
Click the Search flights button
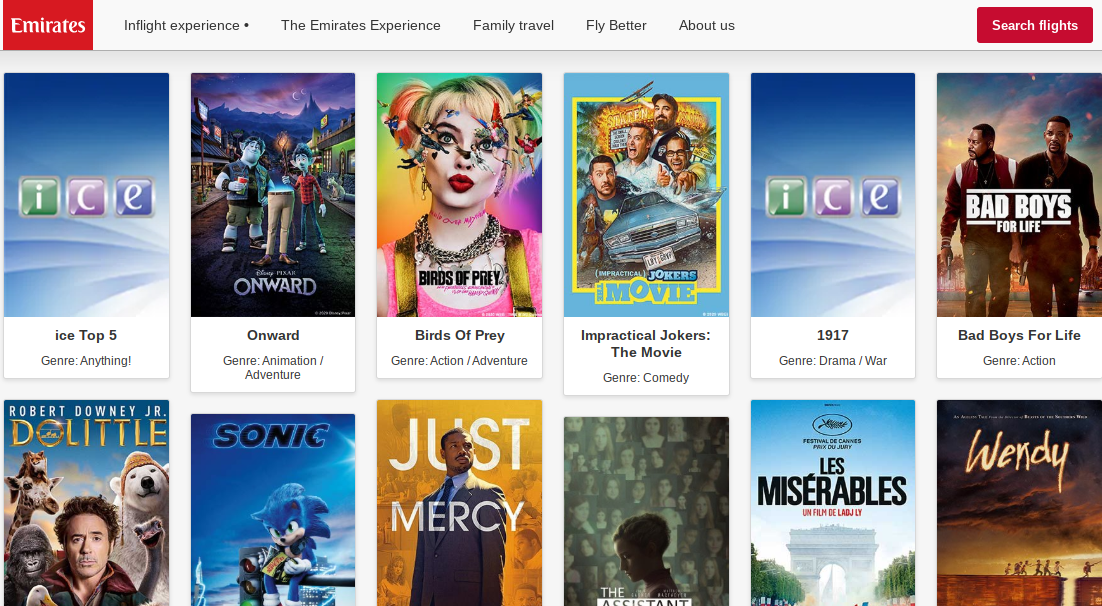click(1035, 25)
